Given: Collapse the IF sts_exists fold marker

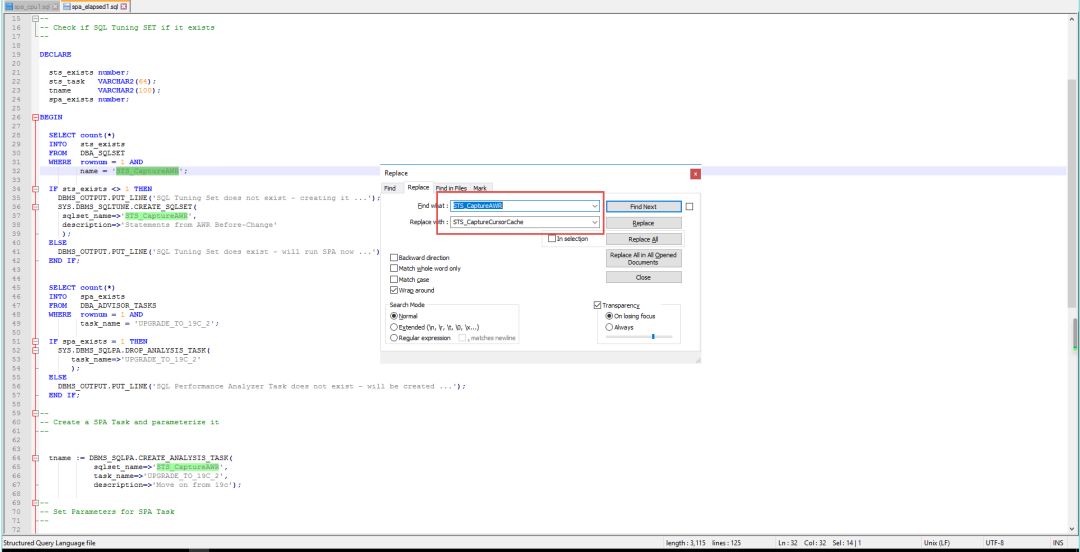Looking at the screenshot, I should (x=35, y=188).
